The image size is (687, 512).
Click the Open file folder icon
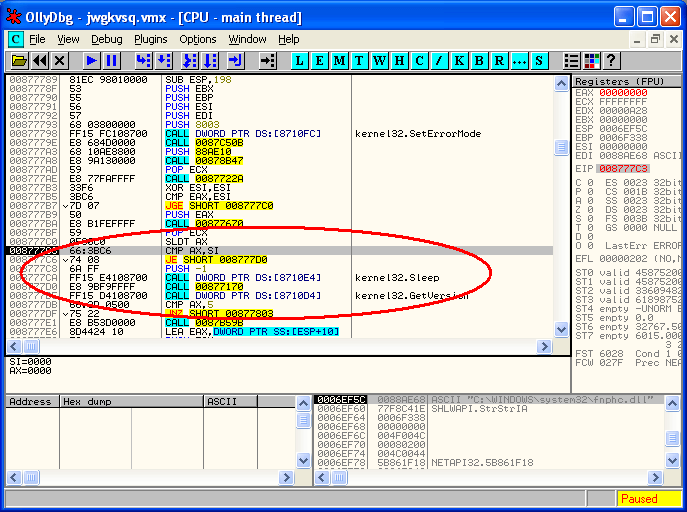click(19, 60)
